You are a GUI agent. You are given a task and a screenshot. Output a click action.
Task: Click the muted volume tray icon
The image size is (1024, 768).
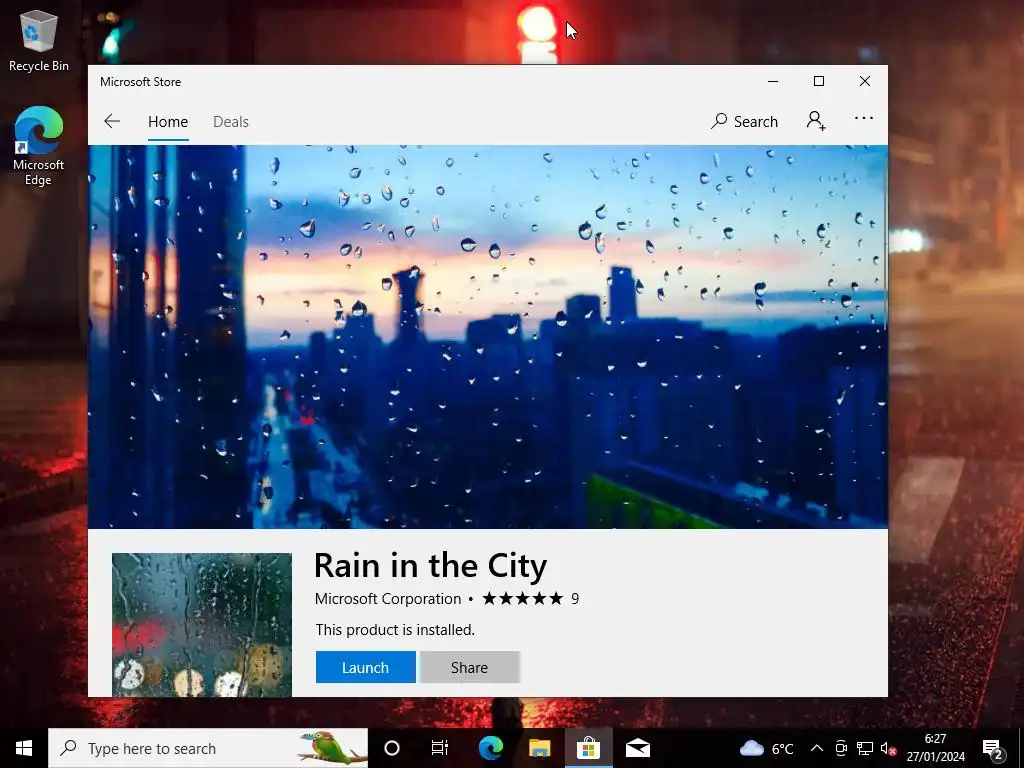point(888,748)
